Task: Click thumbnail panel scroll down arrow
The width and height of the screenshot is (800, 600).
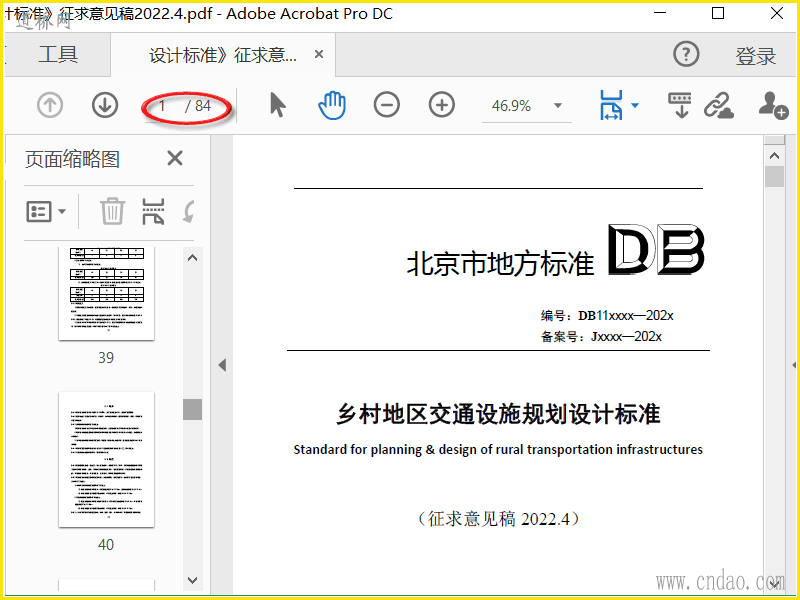Action: (x=192, y=580)
